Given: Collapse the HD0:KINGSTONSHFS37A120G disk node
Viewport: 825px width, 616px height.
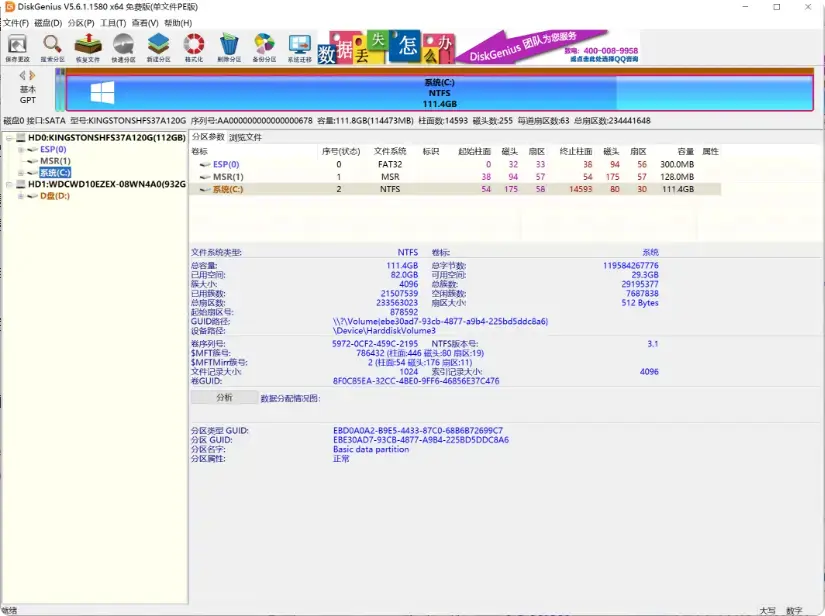Looking at the screenshot, I should 8,136.
